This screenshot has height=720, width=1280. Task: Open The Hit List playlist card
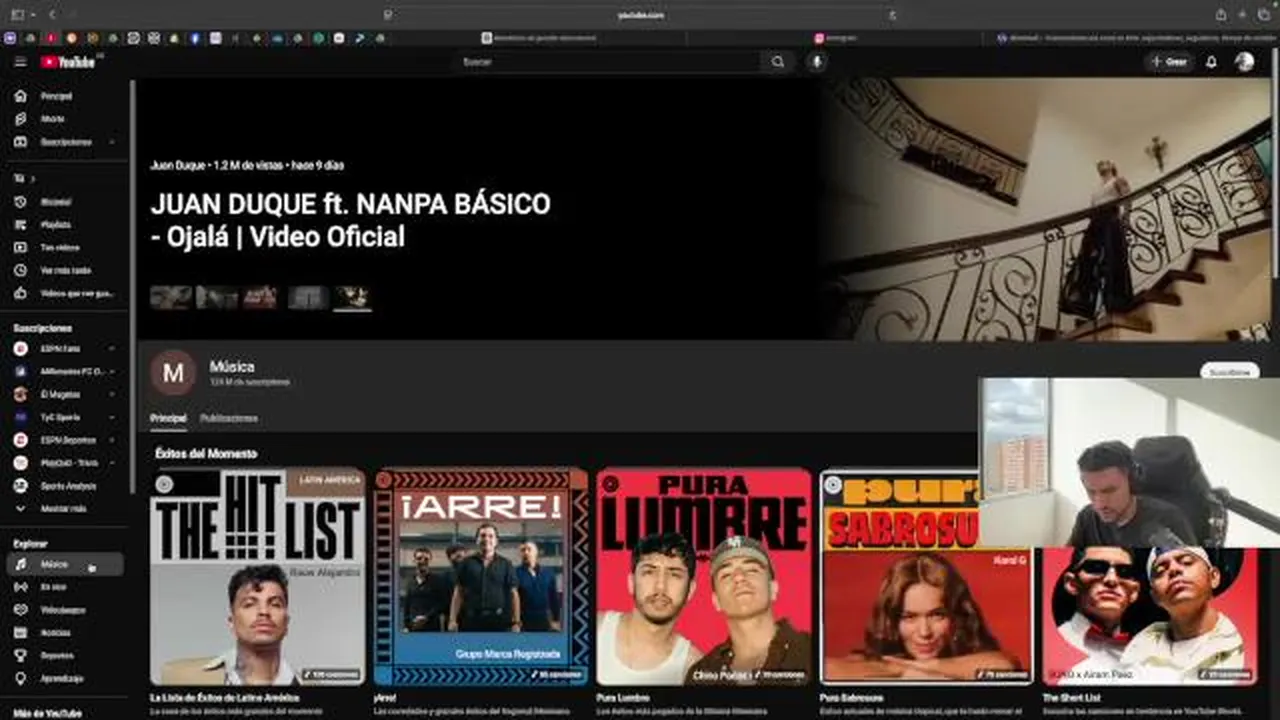258,577
